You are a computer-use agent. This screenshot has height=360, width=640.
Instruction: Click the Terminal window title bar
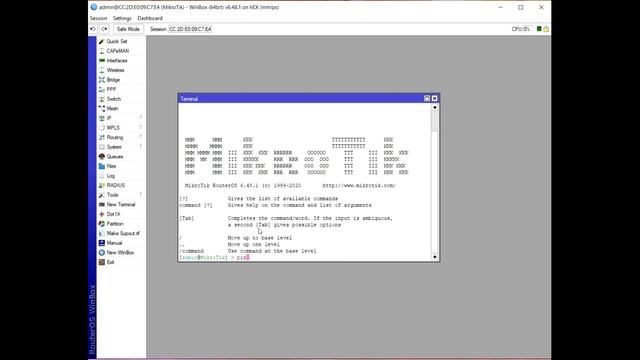(301, 98)
